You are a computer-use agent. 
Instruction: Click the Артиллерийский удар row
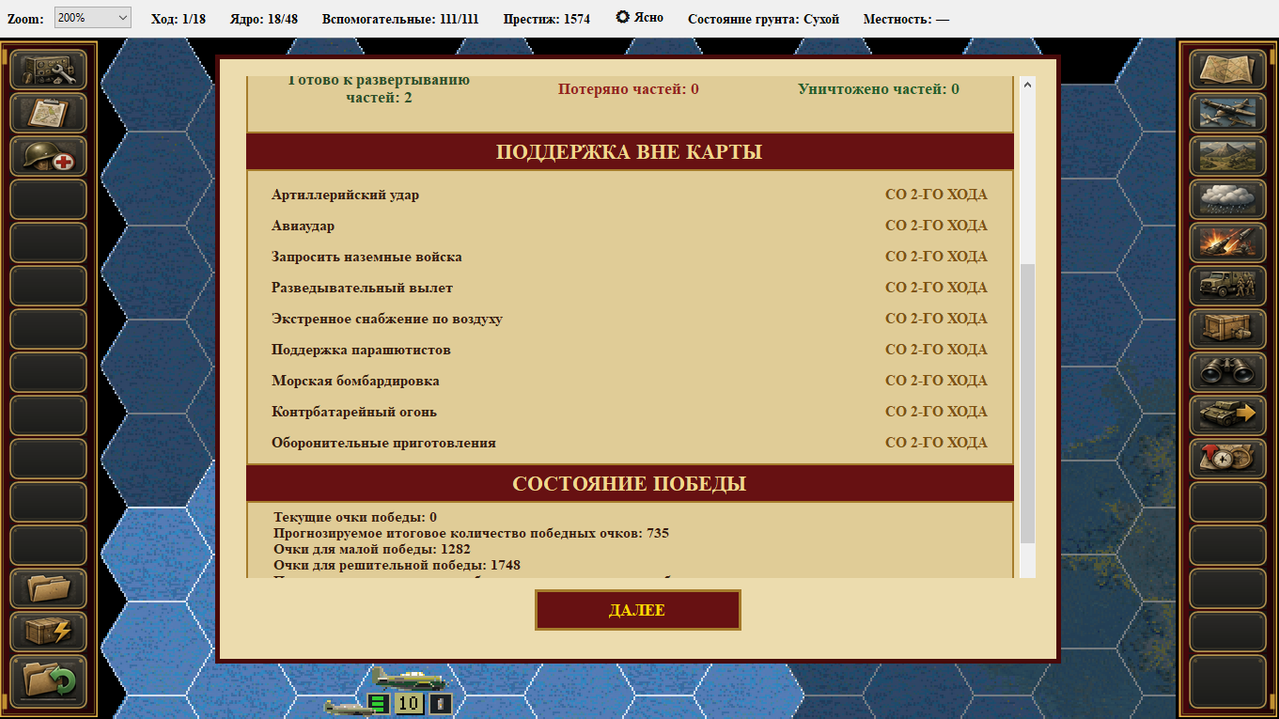coord(630,195)
